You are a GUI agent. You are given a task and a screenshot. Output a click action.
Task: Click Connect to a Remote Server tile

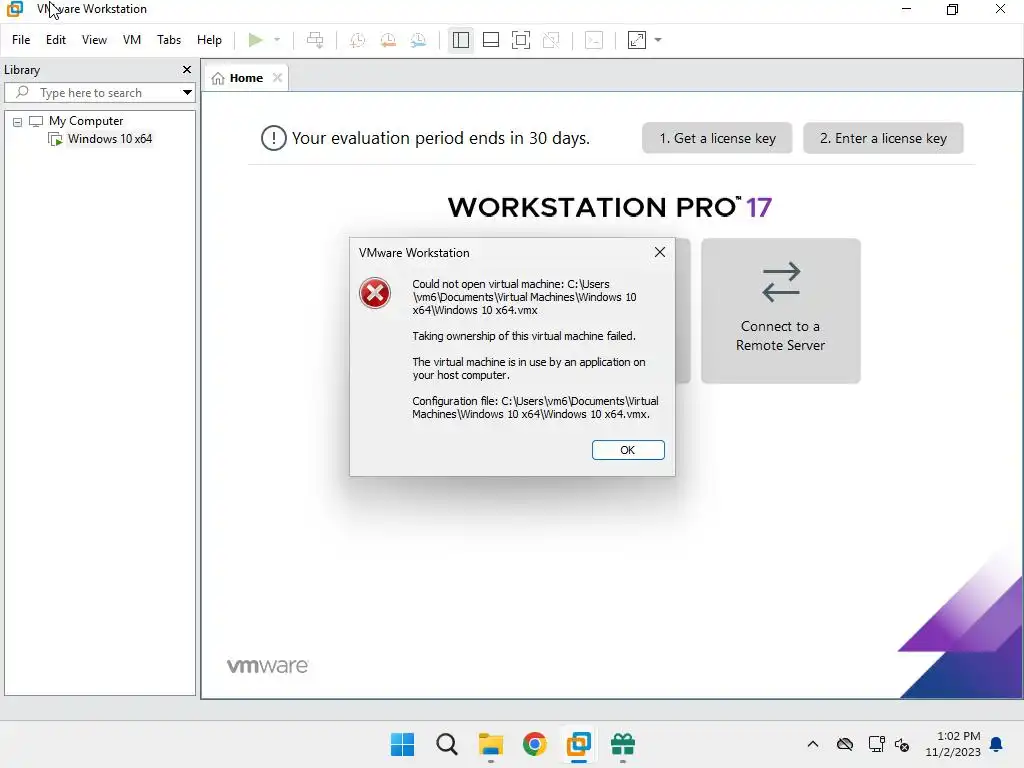coord(780,311)
